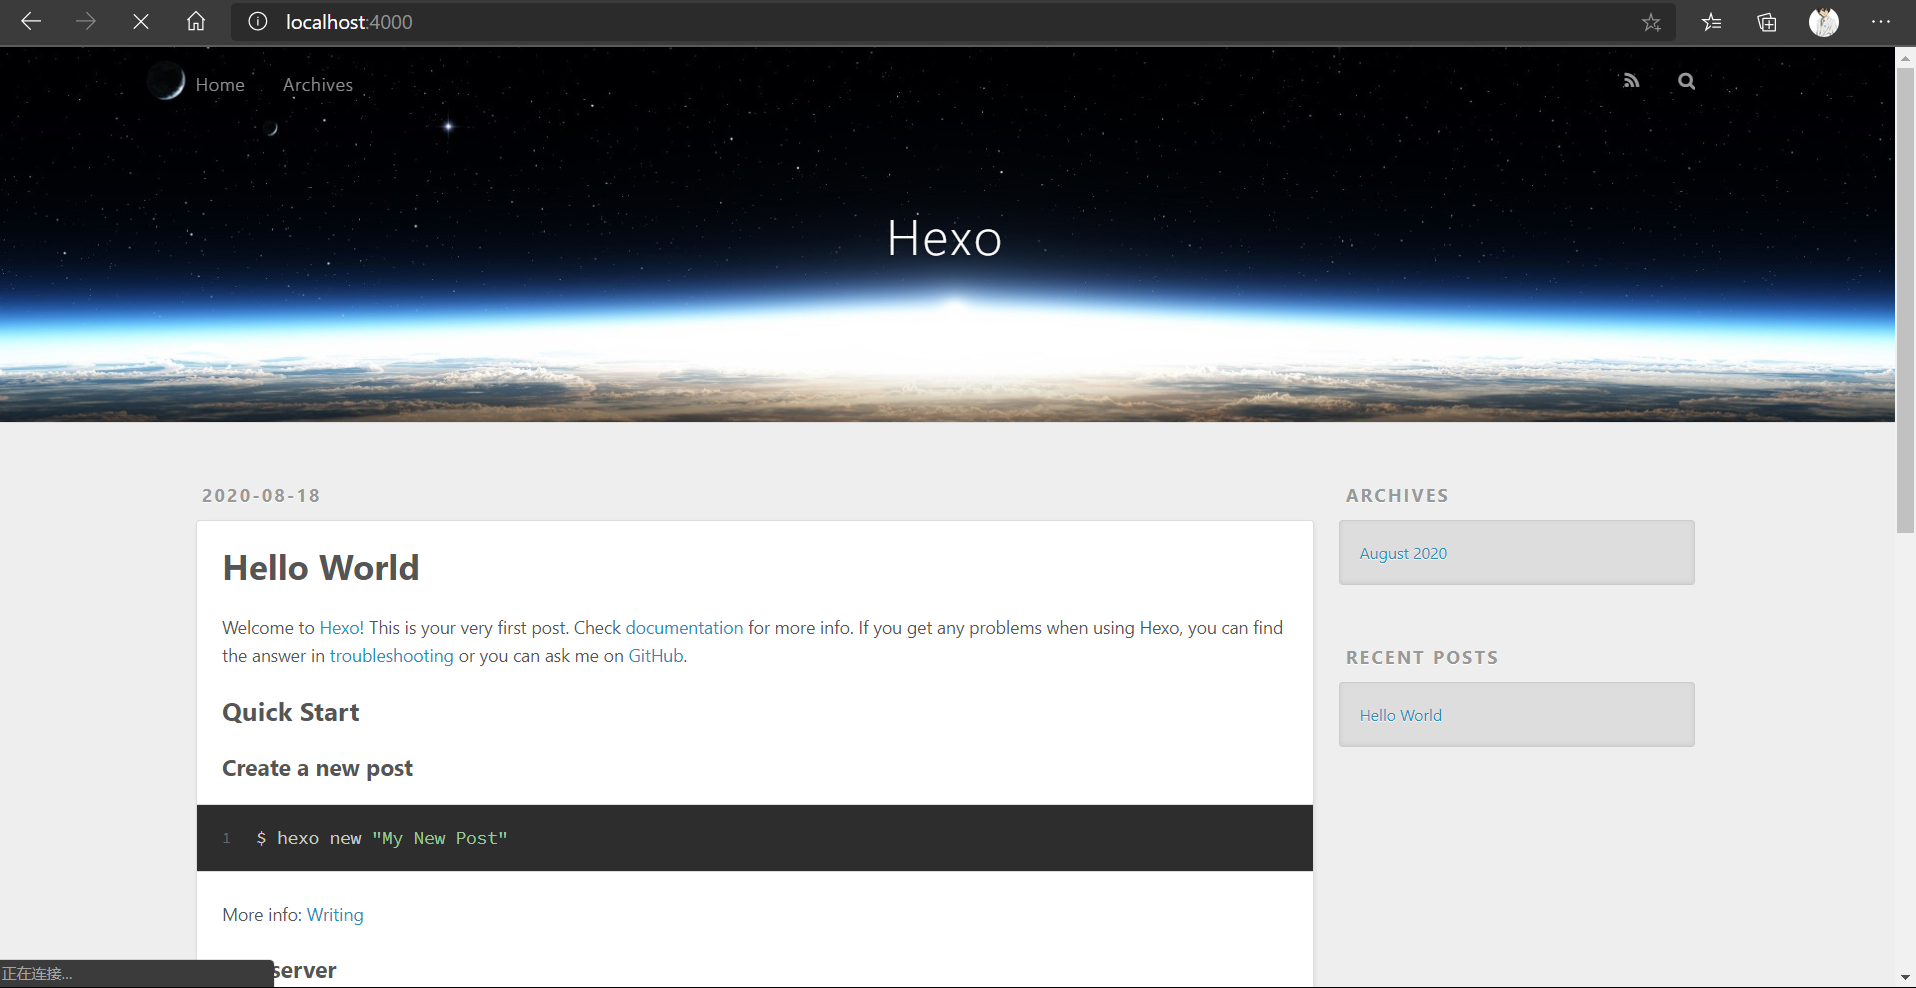This screenshot has width=1916, height=988.
Task: Open the browser home page icon
Action: 196,21
